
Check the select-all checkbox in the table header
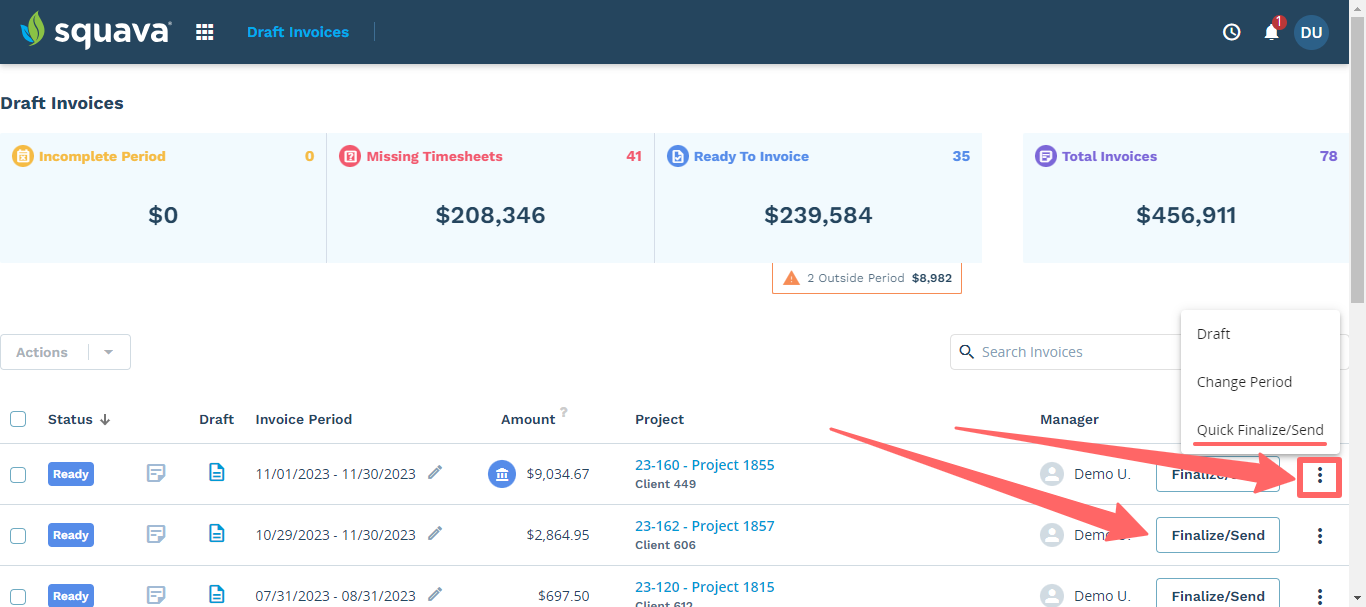point(17,419)
